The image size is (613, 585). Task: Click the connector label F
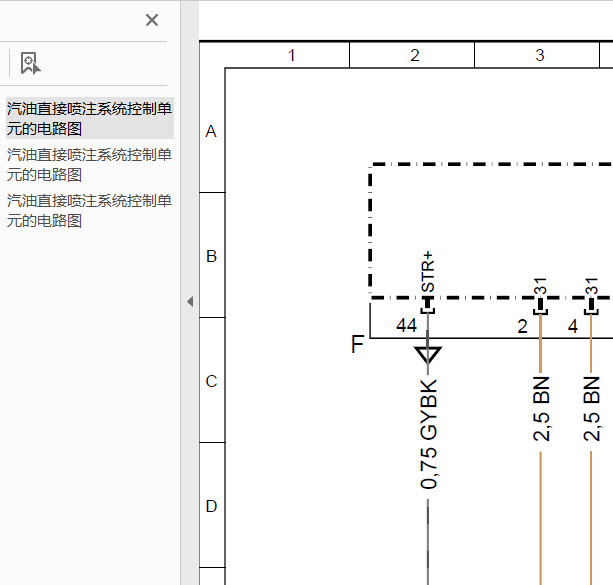(357, 344)
